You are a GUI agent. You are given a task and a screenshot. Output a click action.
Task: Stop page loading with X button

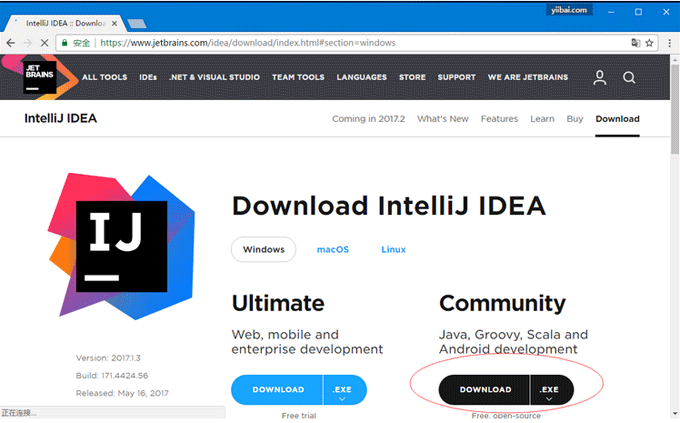click(x=41, y=43)
